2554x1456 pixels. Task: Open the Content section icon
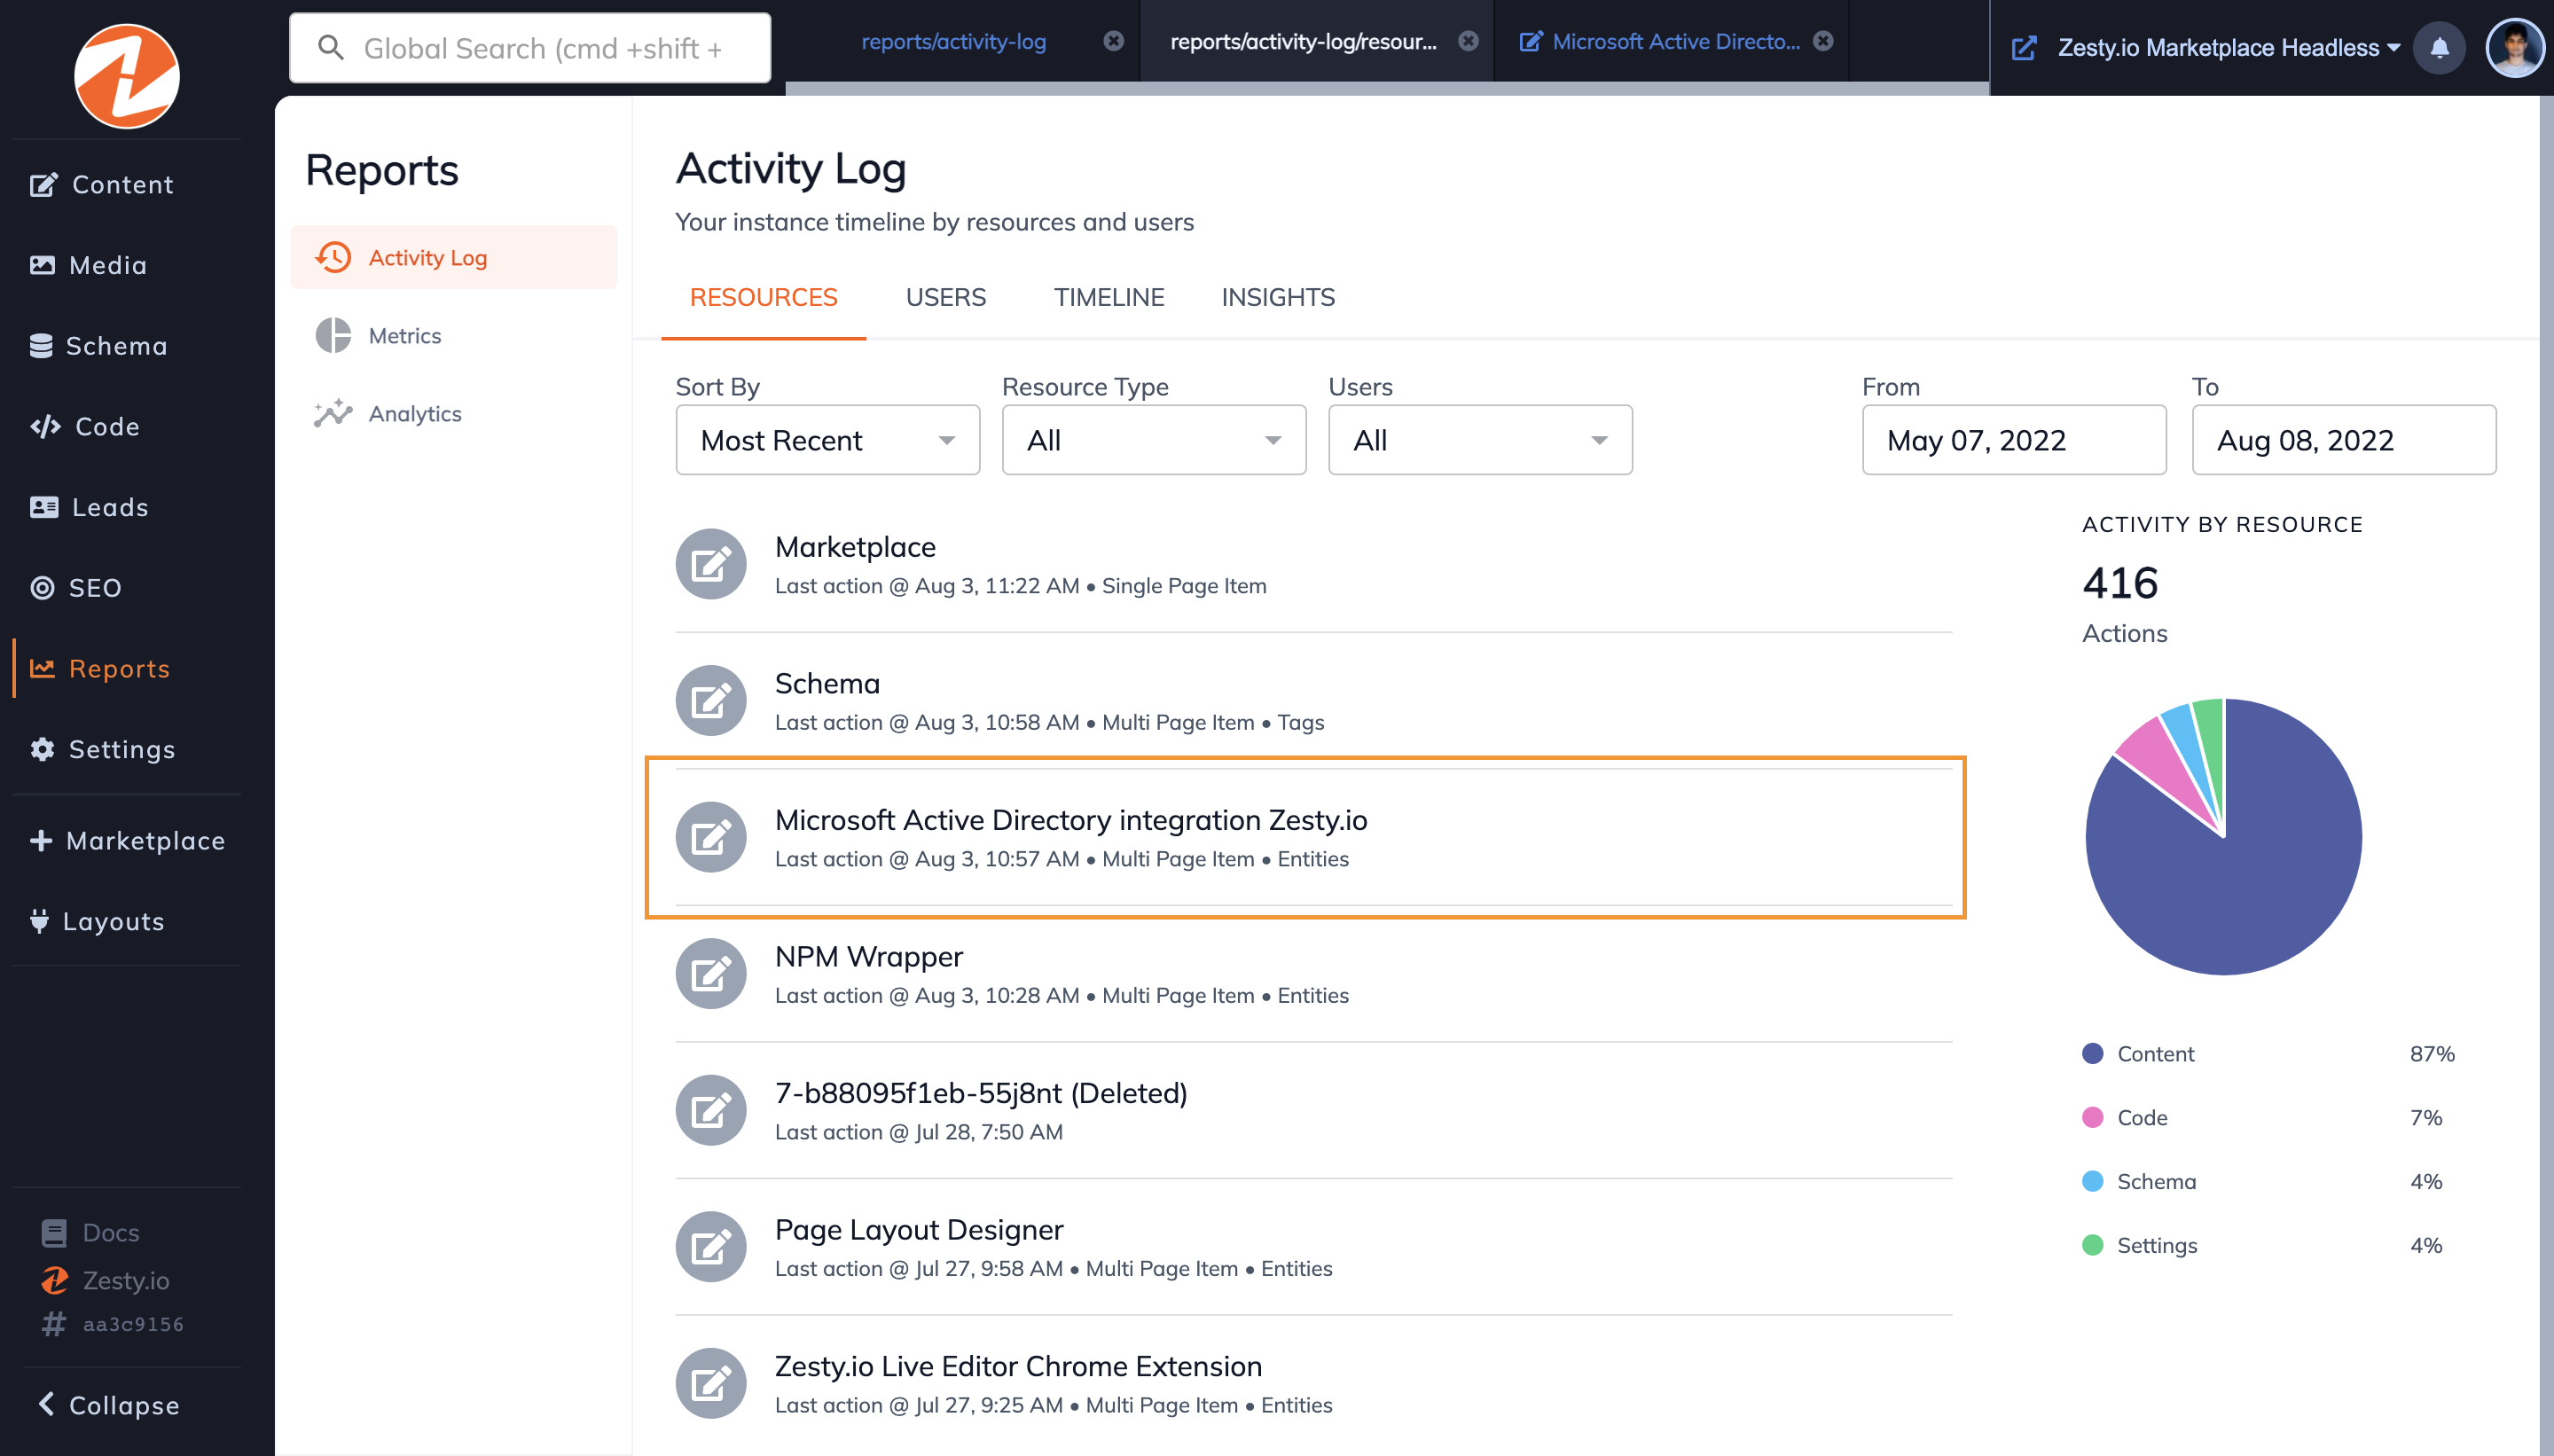(43, 185)
